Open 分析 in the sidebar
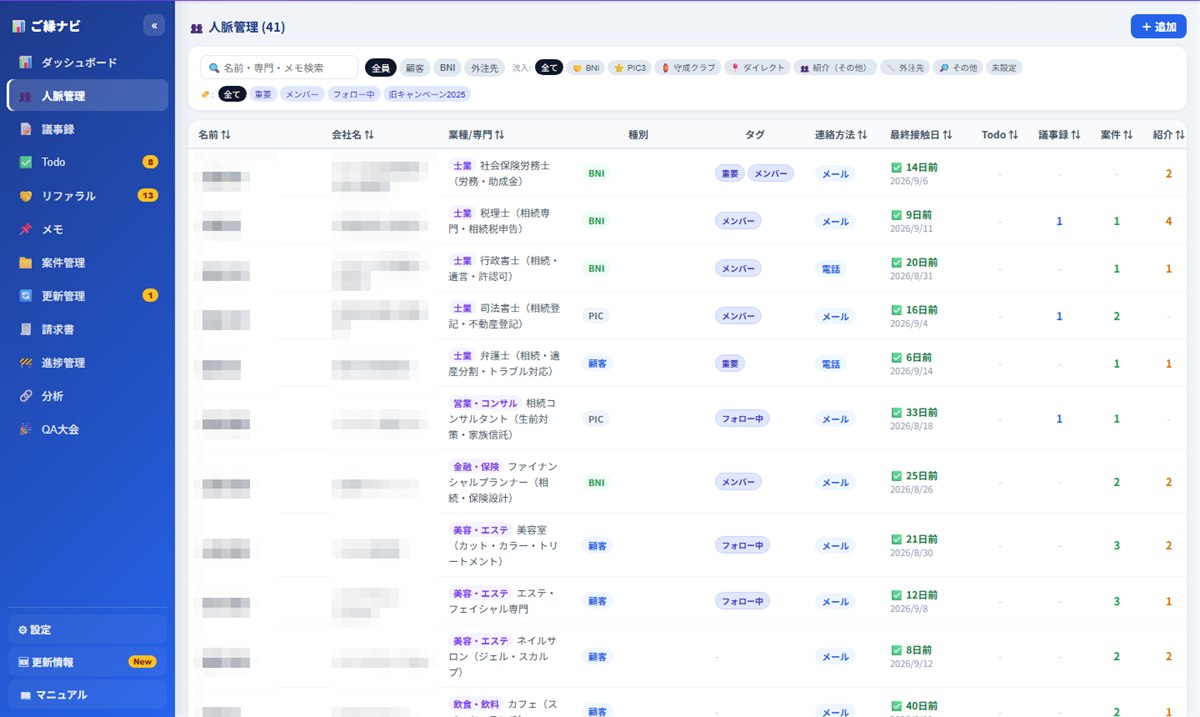The image size is (1200, 717). 87,396
